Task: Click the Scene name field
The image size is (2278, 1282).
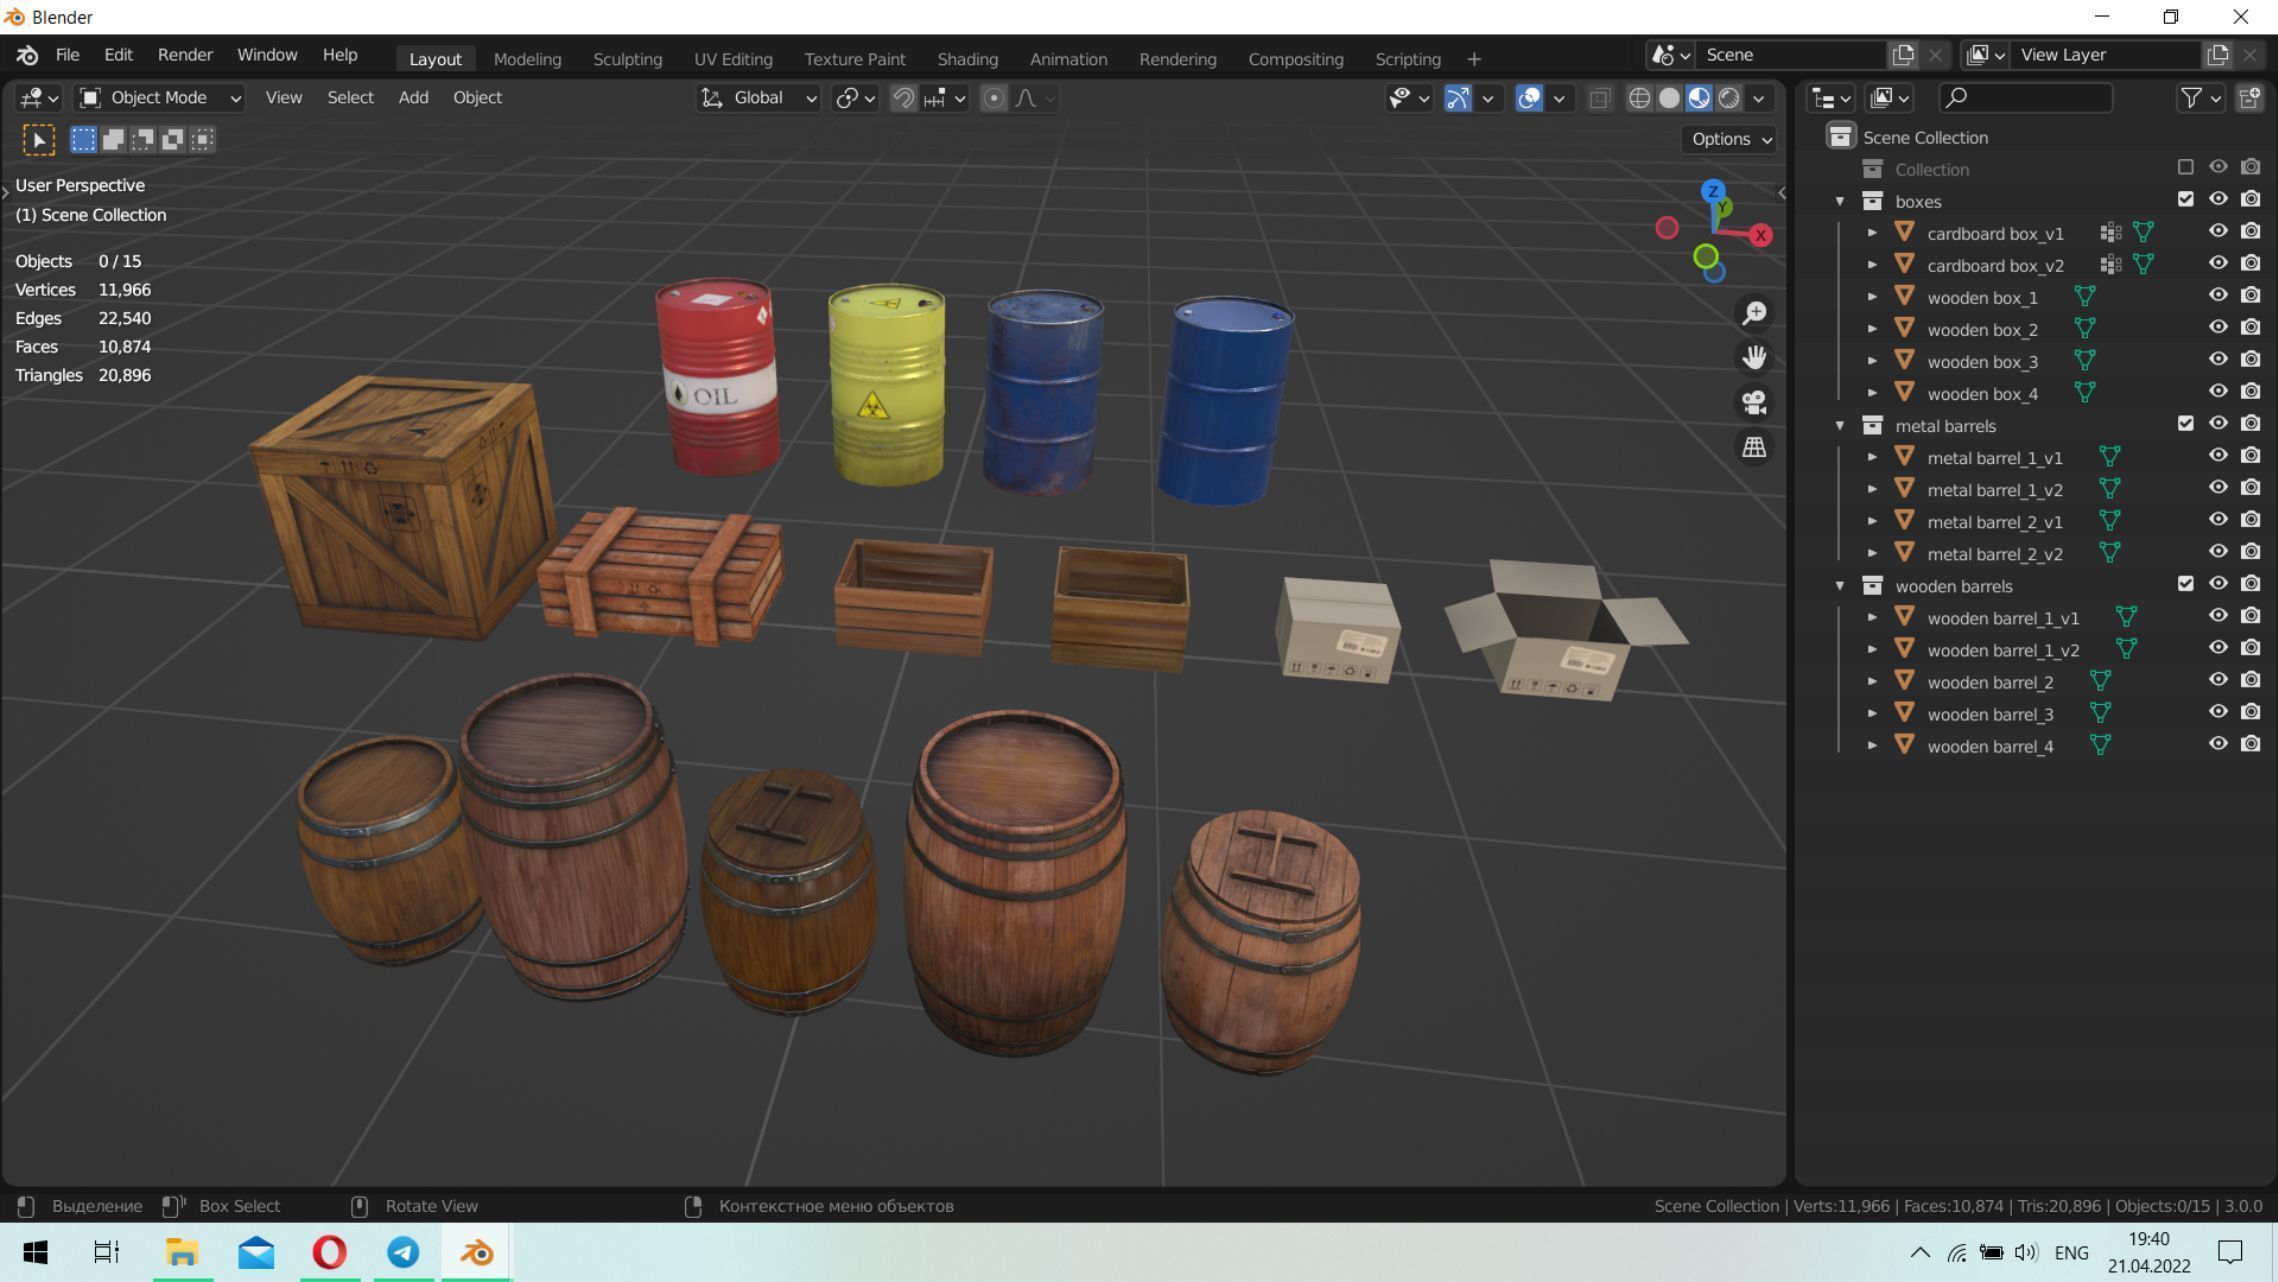Action: click(1791, 55)
